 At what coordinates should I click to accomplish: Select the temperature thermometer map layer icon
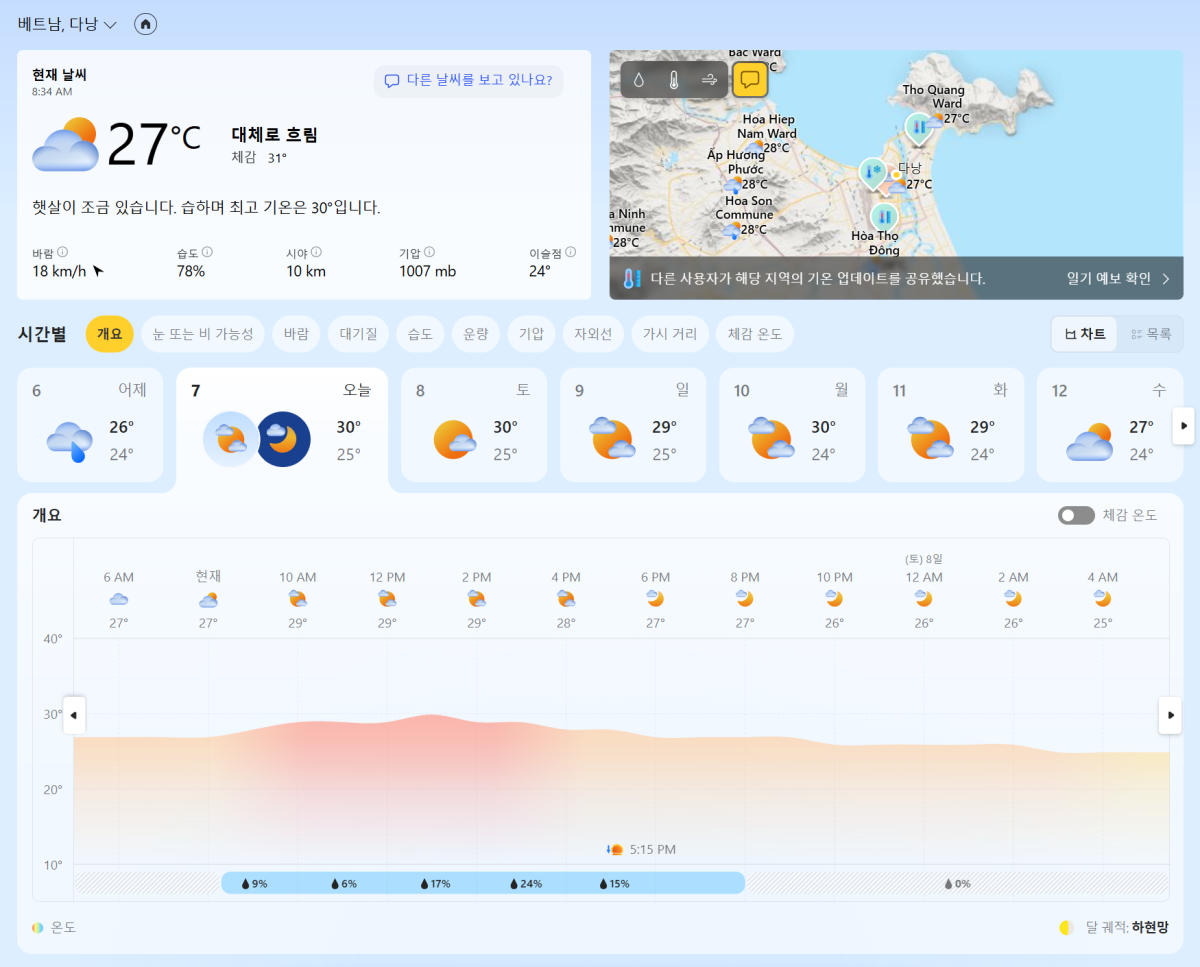pos(674,80)
